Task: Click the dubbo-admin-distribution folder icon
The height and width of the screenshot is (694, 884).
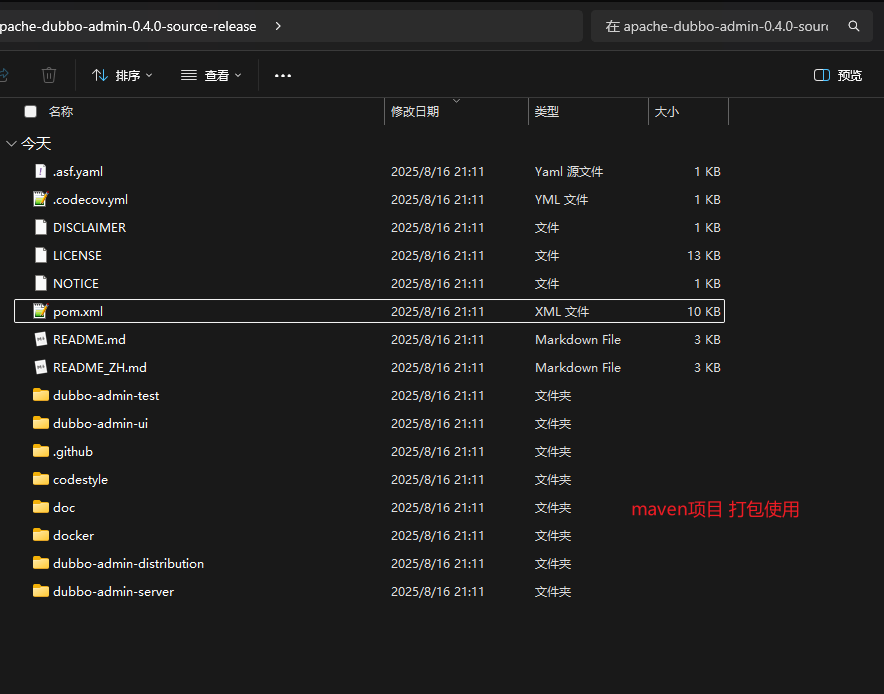Action: (41, 563)
